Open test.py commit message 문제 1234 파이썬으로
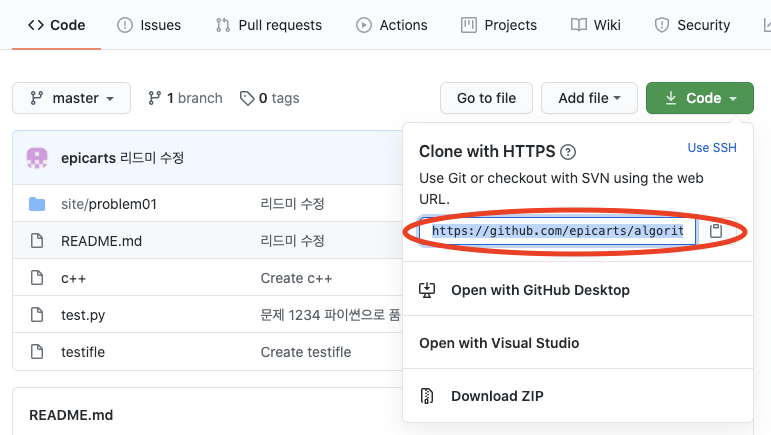Screen dimensions: 771x435 [x=330, y=315]
